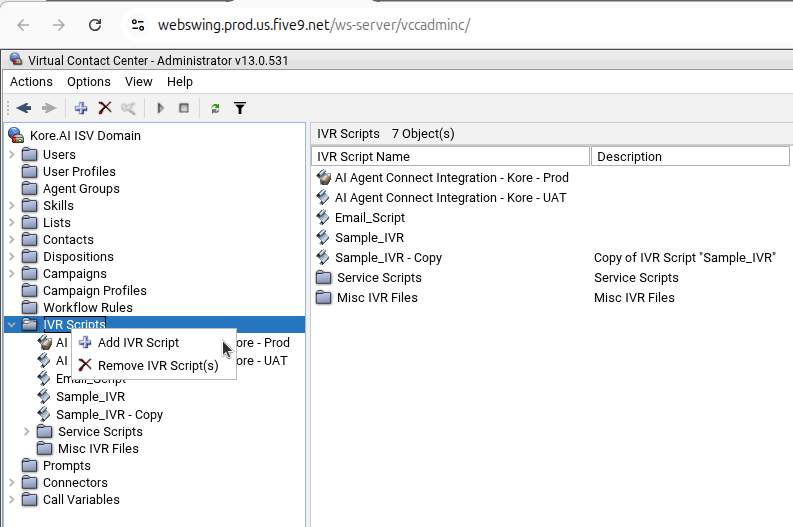Screen dimensions: 793x527
Task: Choose Add IVR Script from context menu
Action: (154, 342)
